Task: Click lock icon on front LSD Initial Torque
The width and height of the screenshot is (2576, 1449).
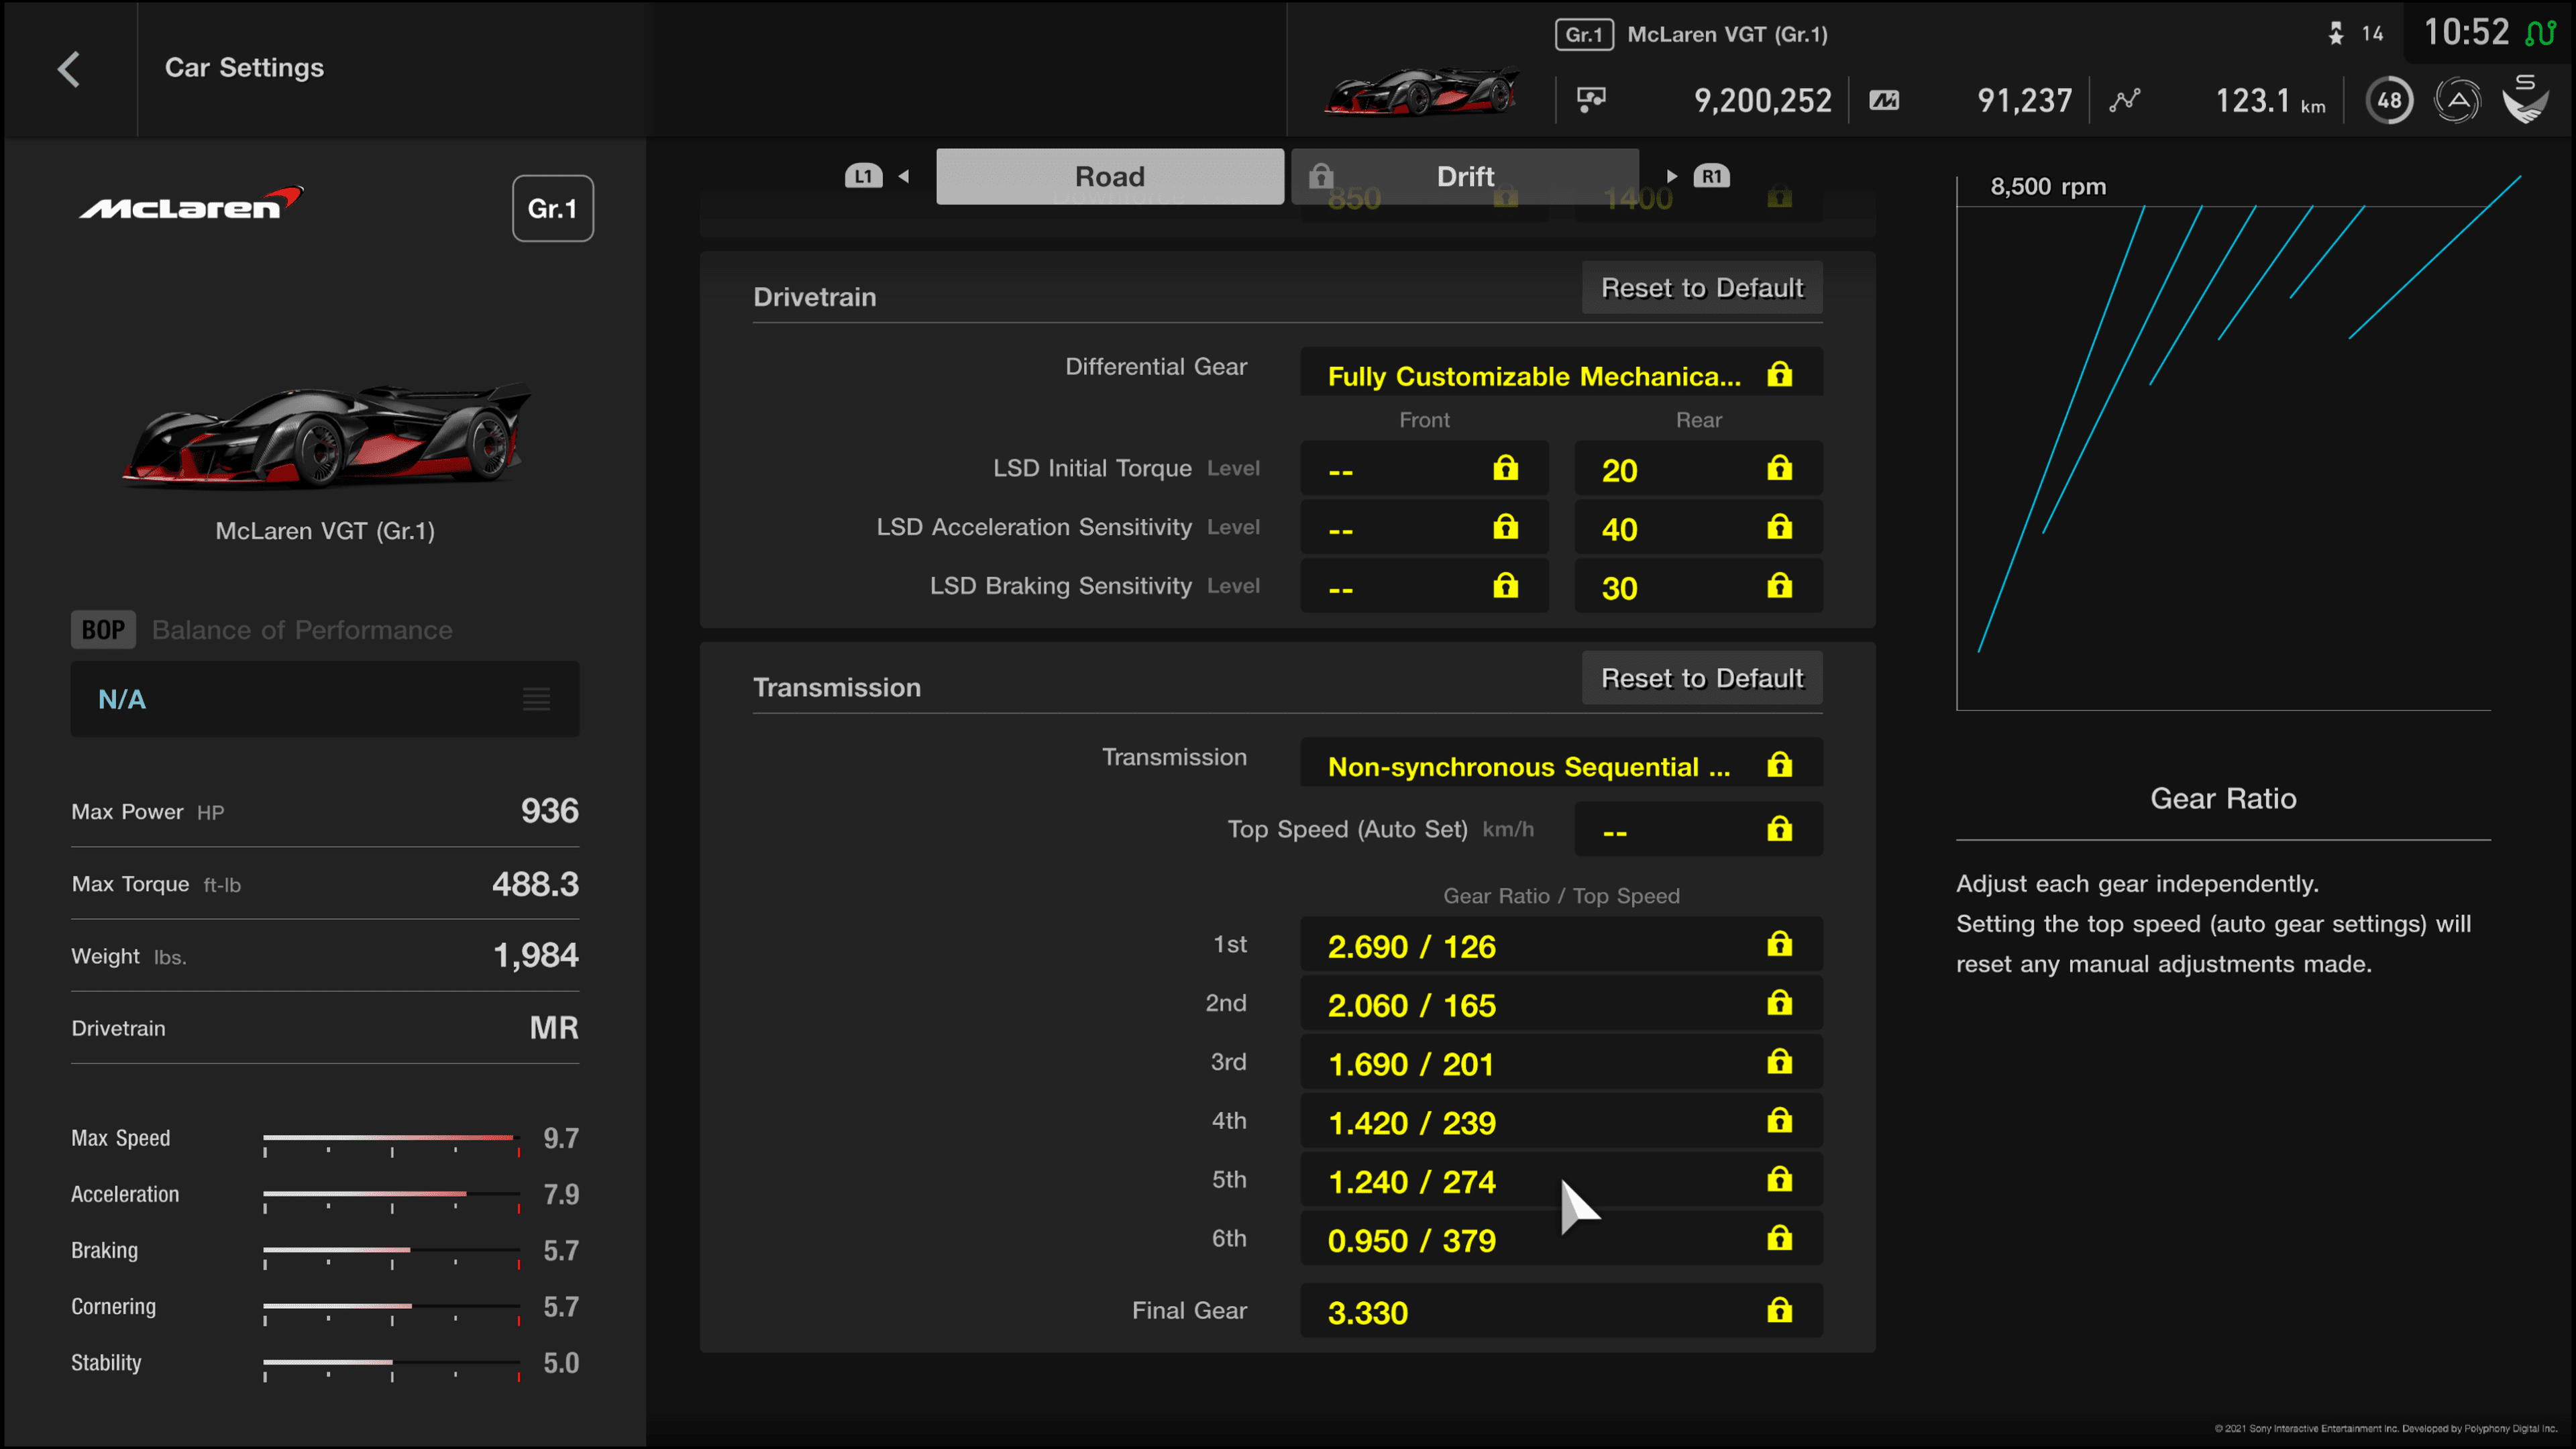Action: [x=1505, y=468]
